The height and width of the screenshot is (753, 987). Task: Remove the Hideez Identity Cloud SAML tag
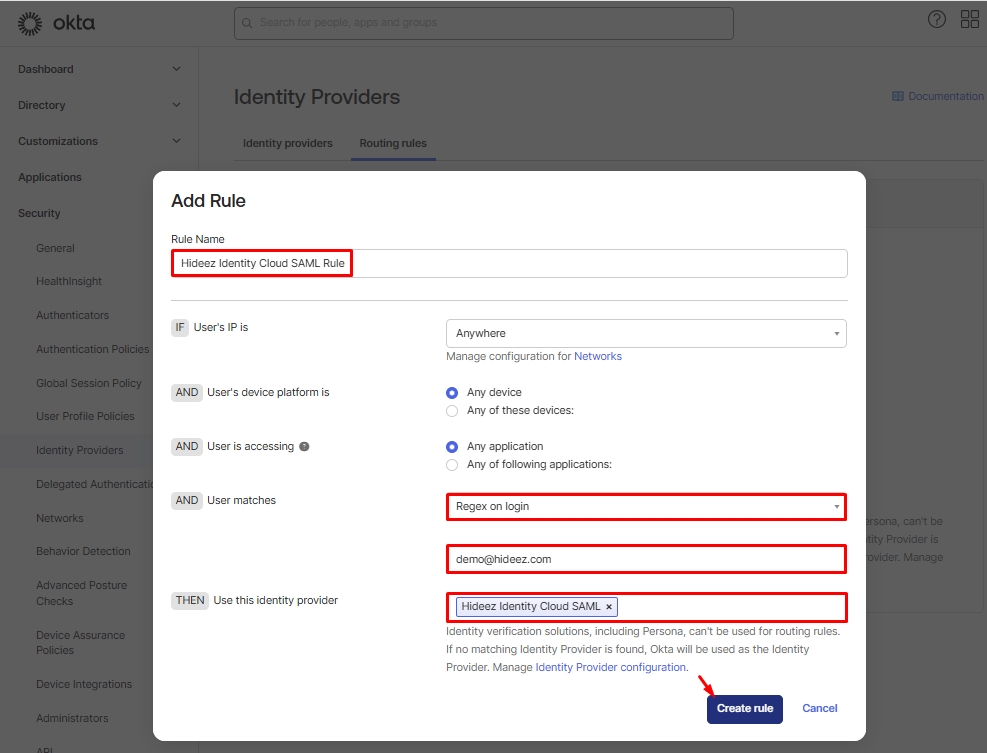(609, 607)
